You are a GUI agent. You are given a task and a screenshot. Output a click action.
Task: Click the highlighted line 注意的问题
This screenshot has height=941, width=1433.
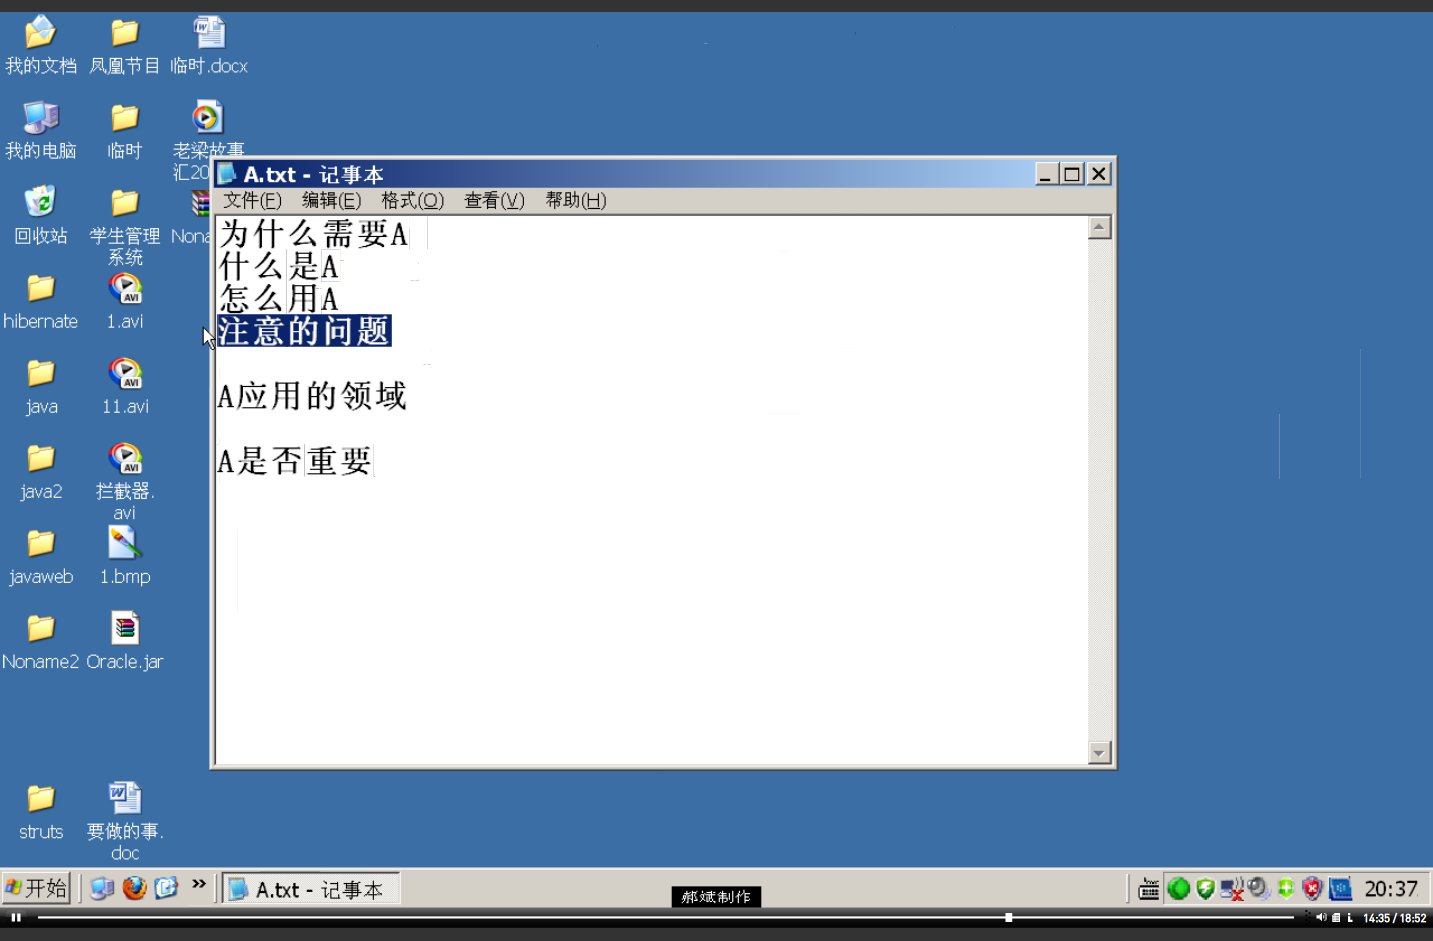pyautogui.click(x=304, y=331)
